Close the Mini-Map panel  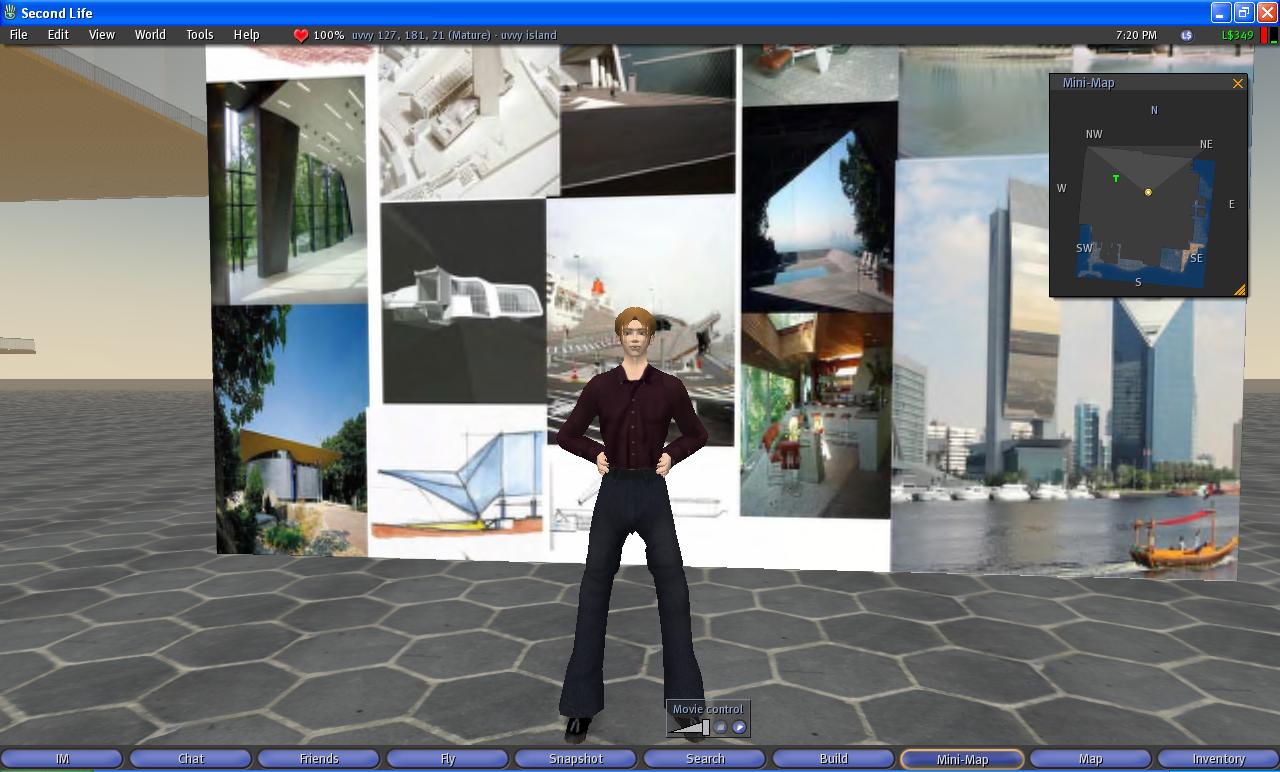1238,84
